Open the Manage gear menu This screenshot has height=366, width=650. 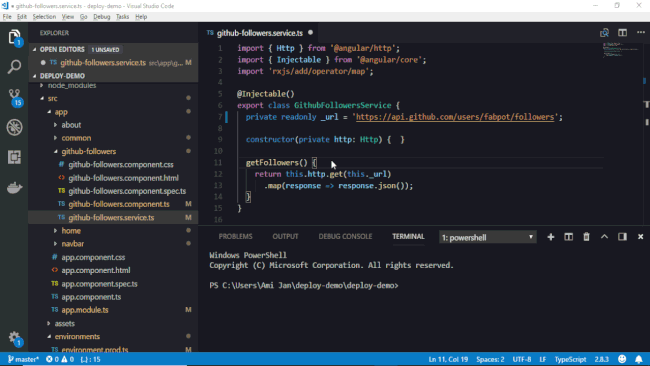point(15,339)
